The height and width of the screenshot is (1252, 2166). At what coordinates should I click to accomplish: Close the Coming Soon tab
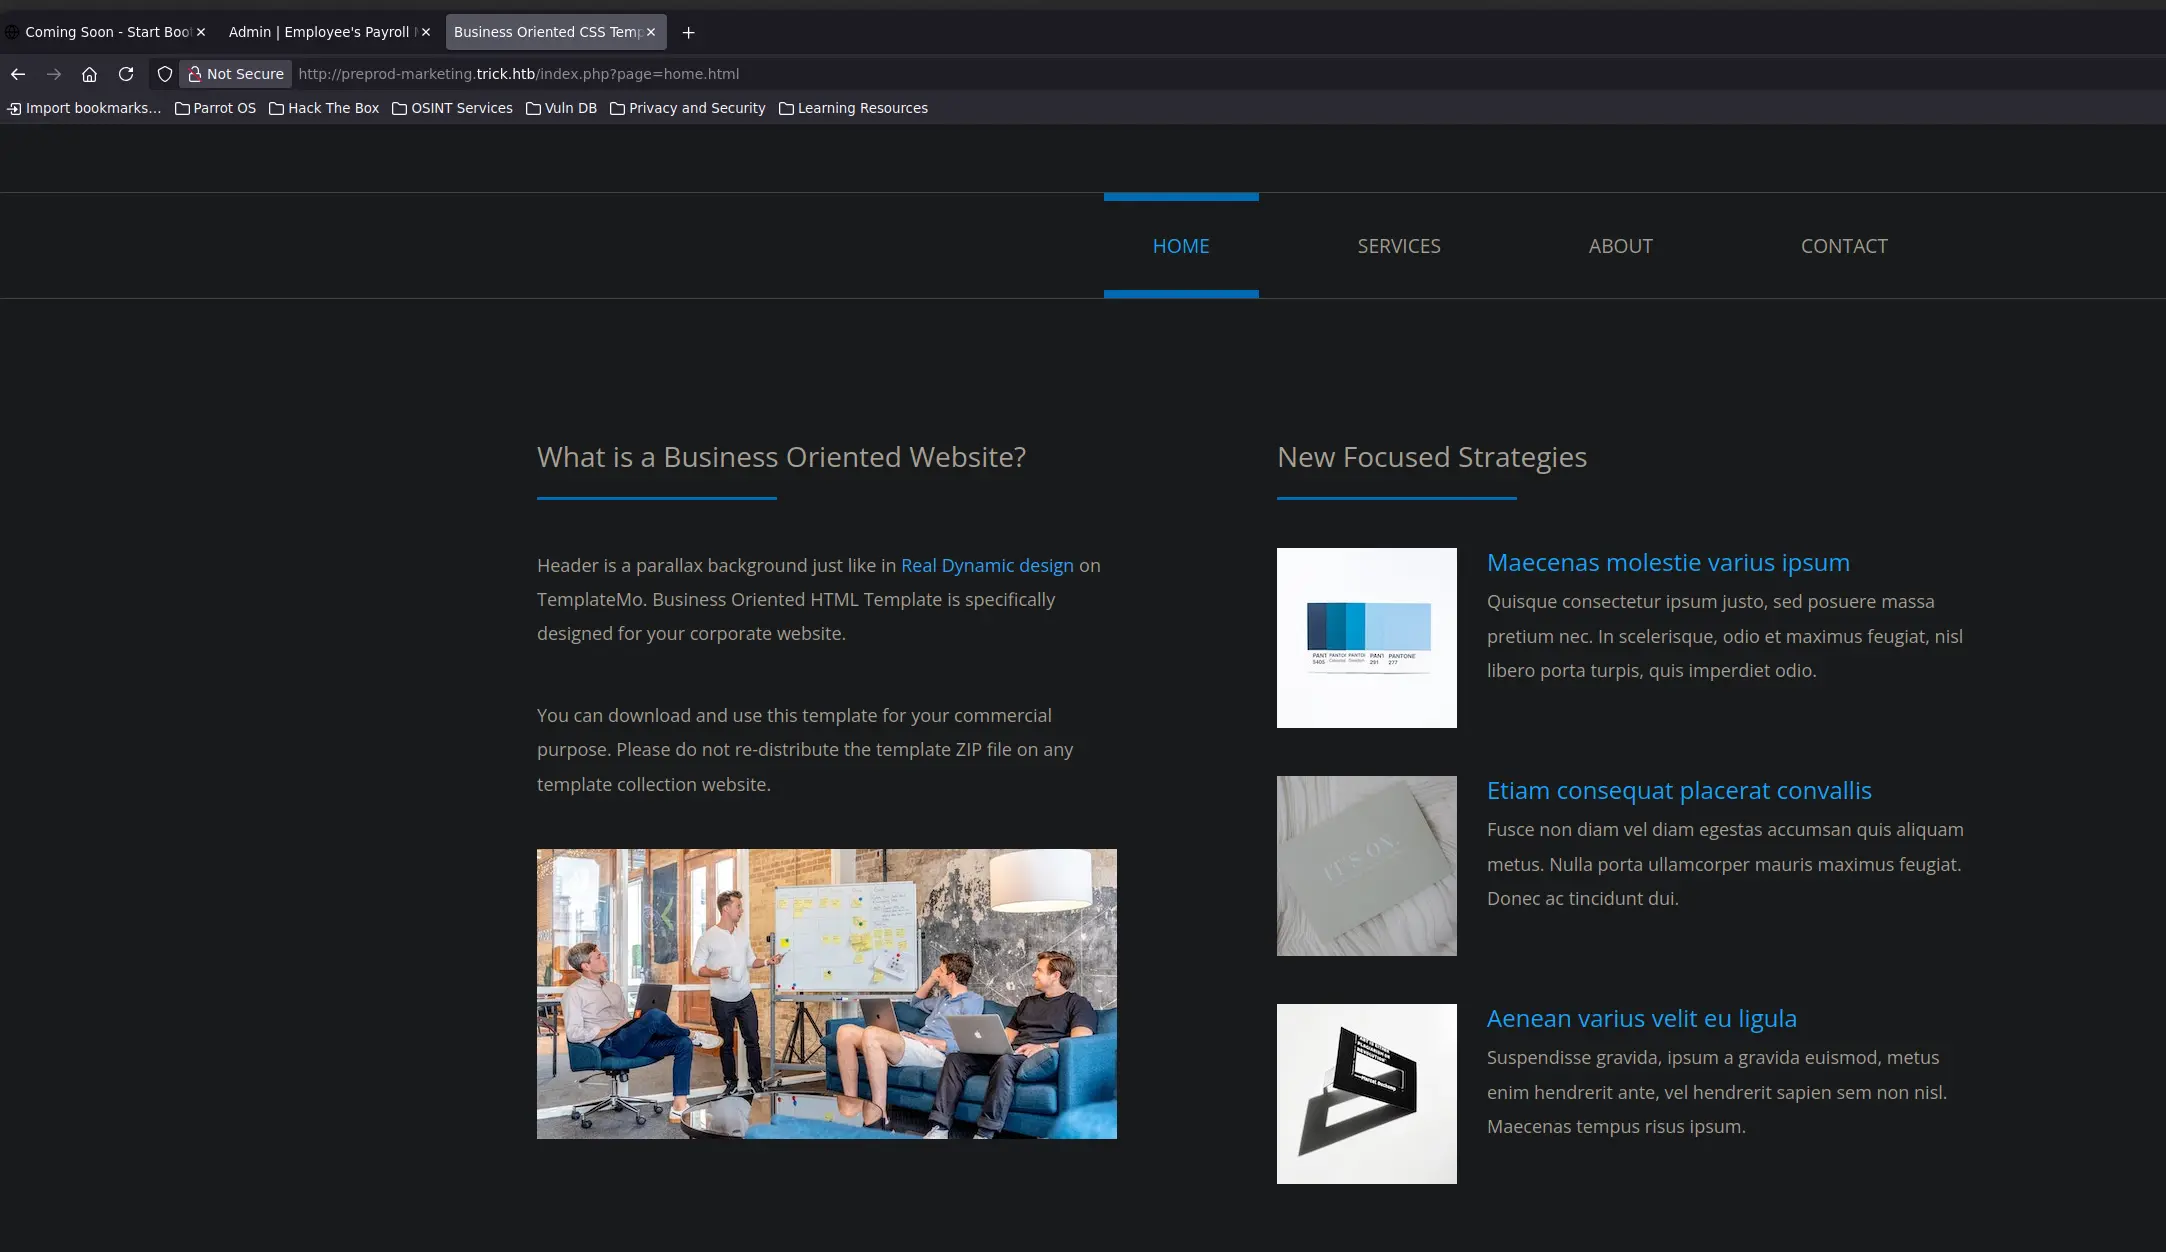[201, 32]
